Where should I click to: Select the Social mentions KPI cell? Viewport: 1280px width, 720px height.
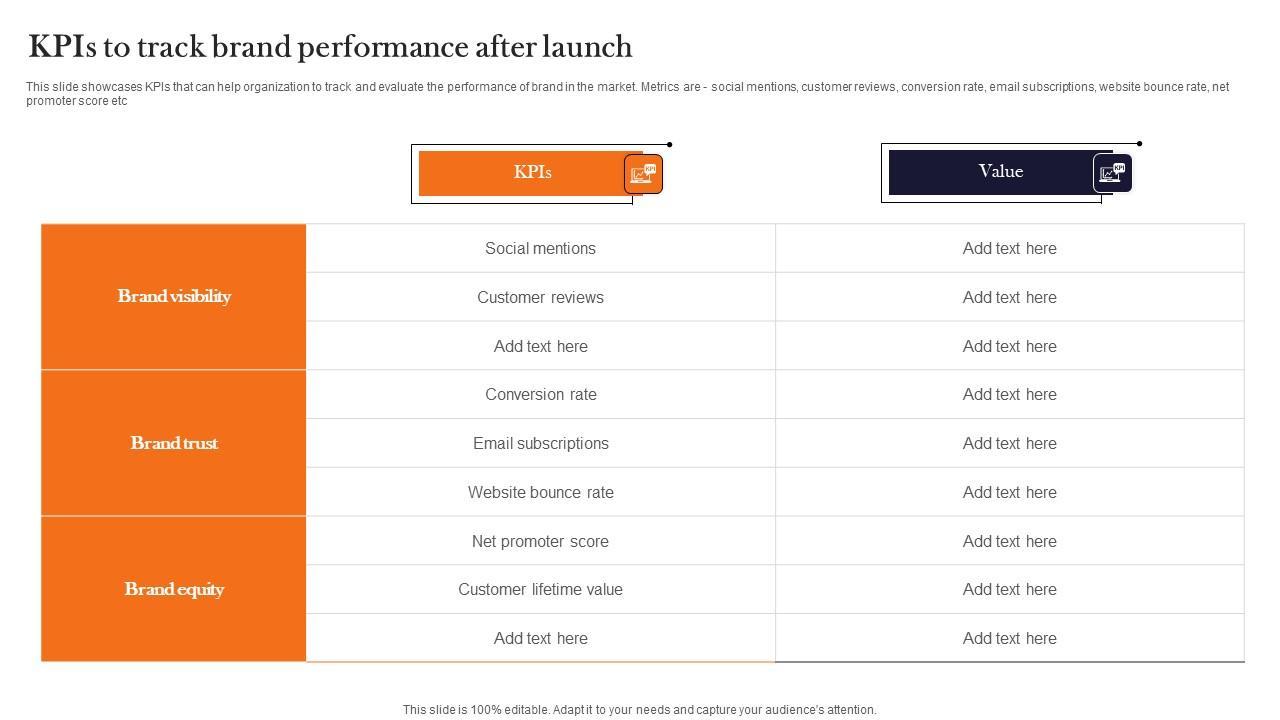[x=540, y=248]
